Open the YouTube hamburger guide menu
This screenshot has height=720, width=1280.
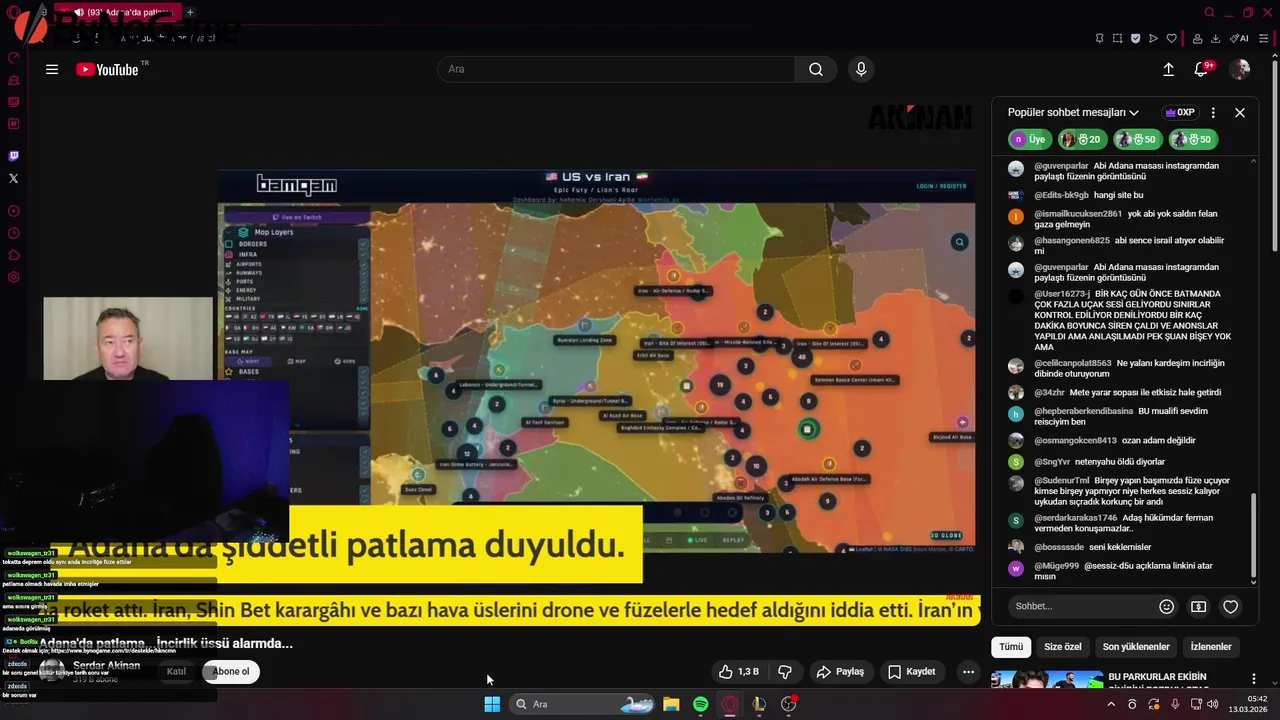(x=52, y=69)
